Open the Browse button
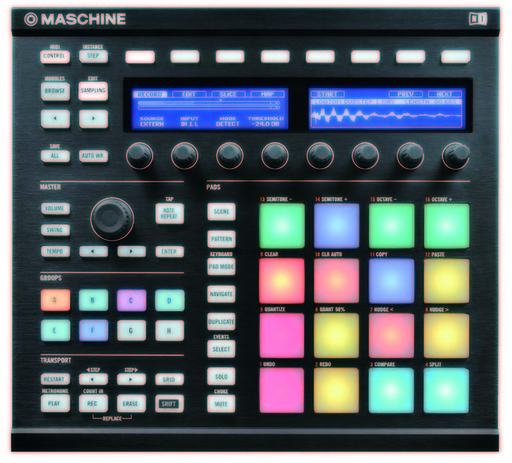 pos(55,91)
